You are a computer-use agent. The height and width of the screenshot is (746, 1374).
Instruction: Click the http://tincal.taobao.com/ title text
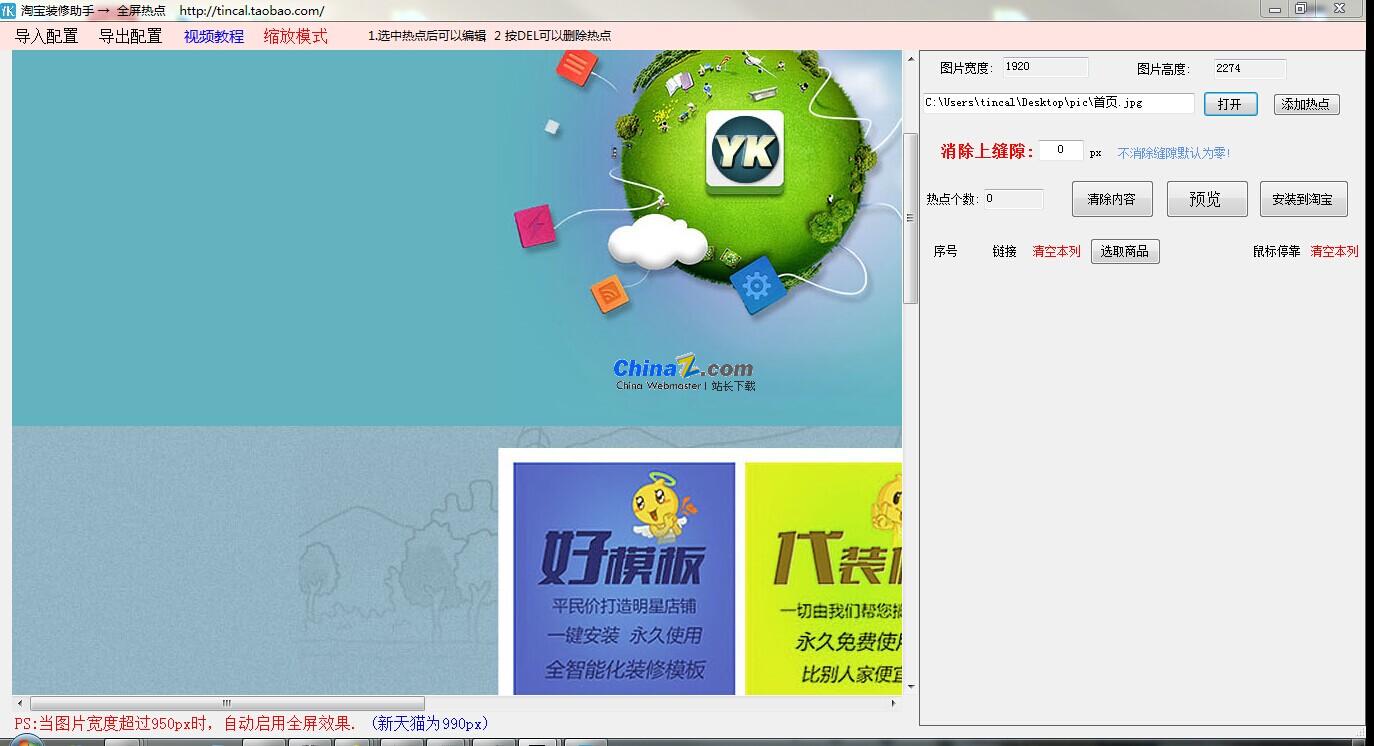coord(252,11)
